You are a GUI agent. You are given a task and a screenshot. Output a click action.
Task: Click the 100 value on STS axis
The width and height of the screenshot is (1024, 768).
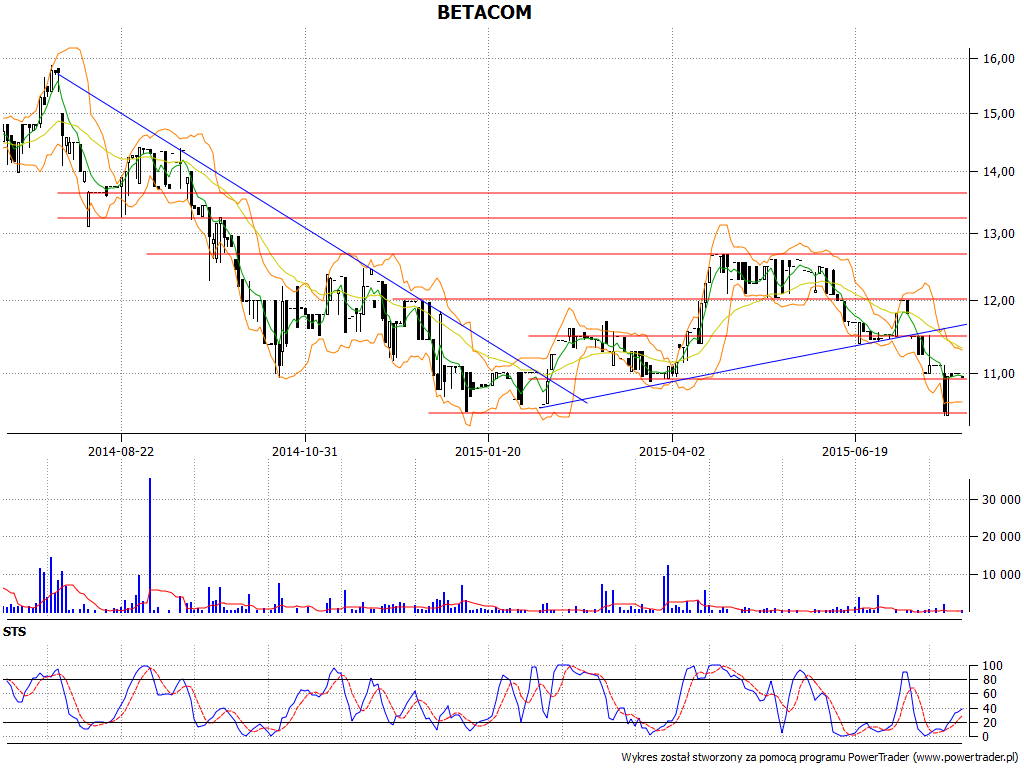coord(992,666)
